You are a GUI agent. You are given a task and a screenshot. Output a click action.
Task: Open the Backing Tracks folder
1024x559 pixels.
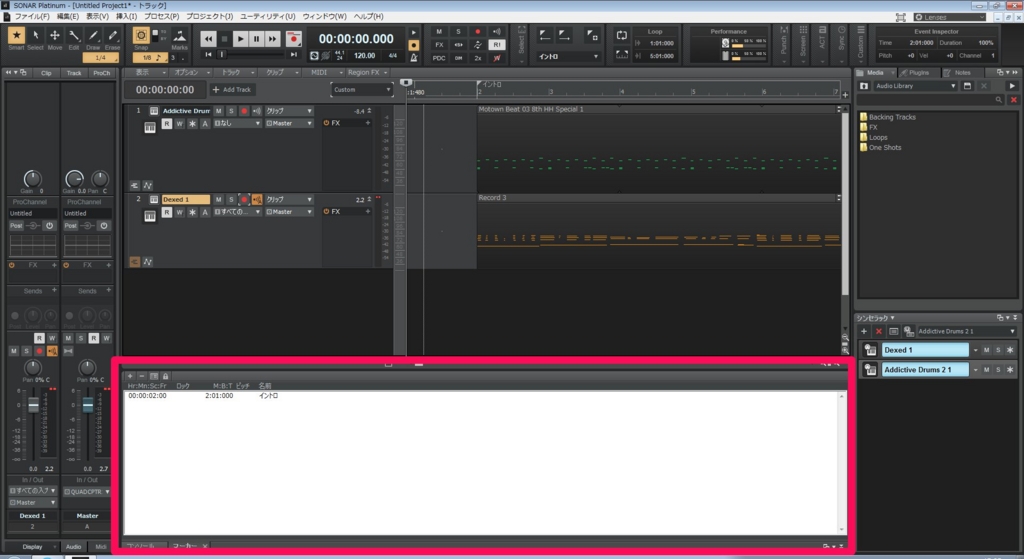888,117
